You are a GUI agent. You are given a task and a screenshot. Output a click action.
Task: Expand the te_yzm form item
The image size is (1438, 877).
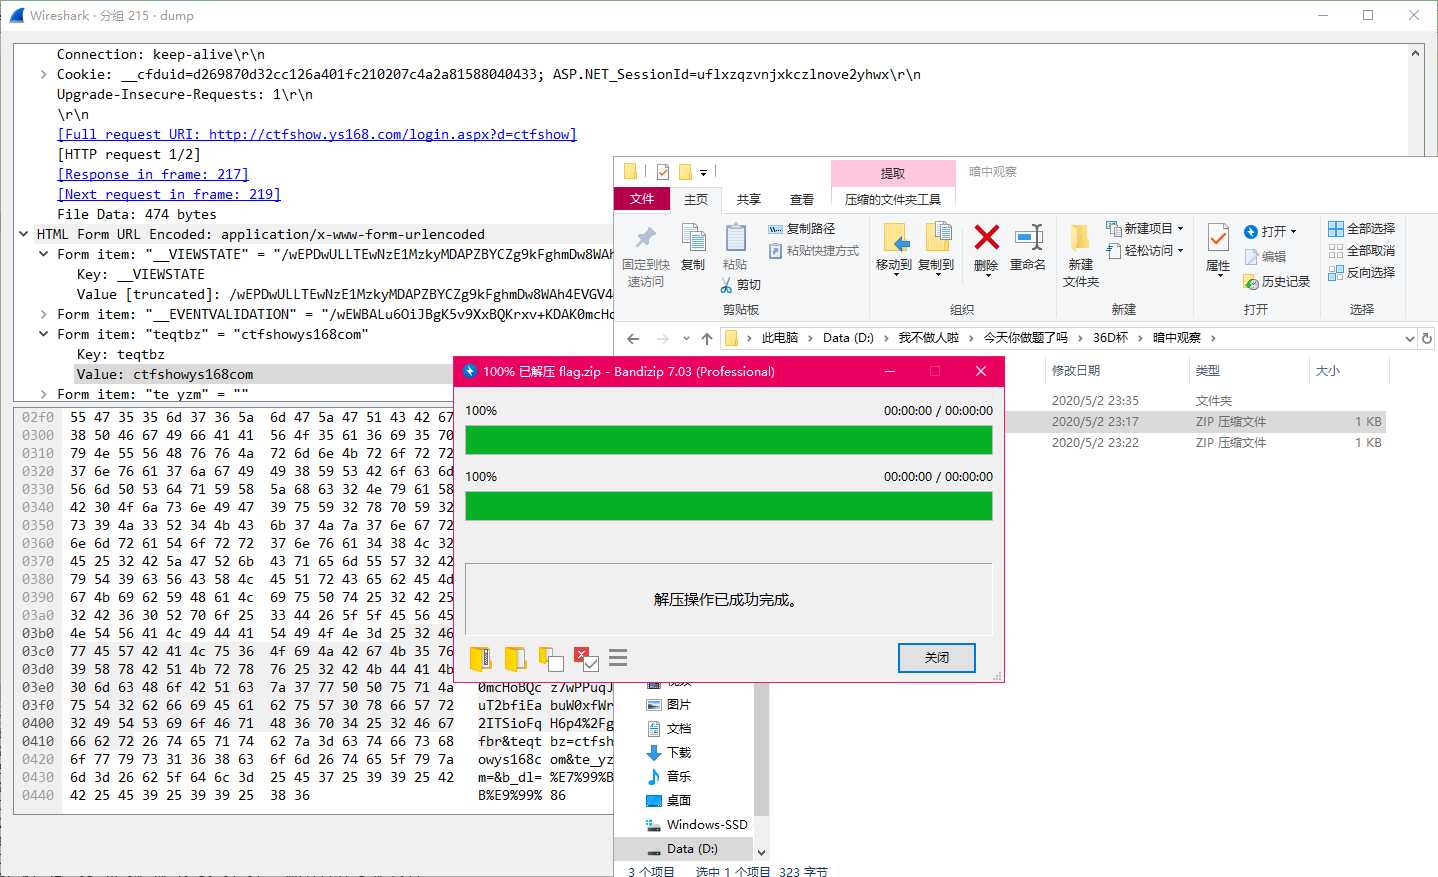43,394
